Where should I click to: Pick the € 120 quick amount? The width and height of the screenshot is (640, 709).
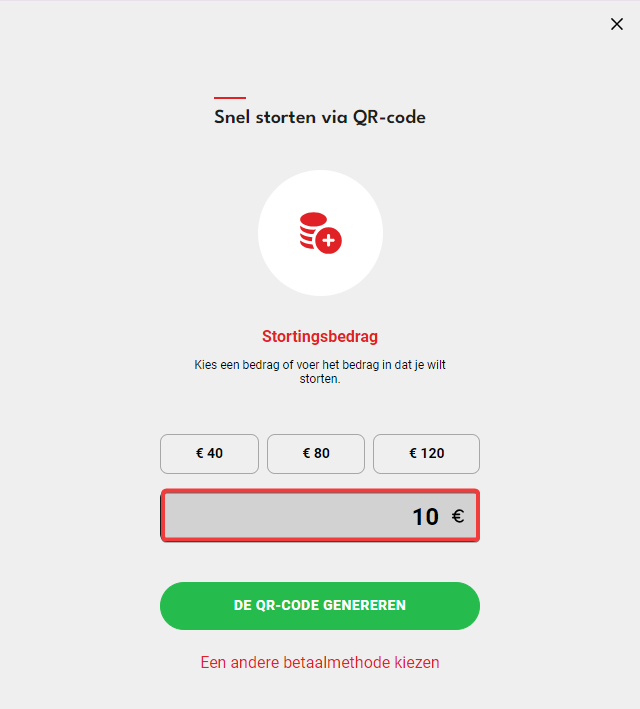pos(426,454)
